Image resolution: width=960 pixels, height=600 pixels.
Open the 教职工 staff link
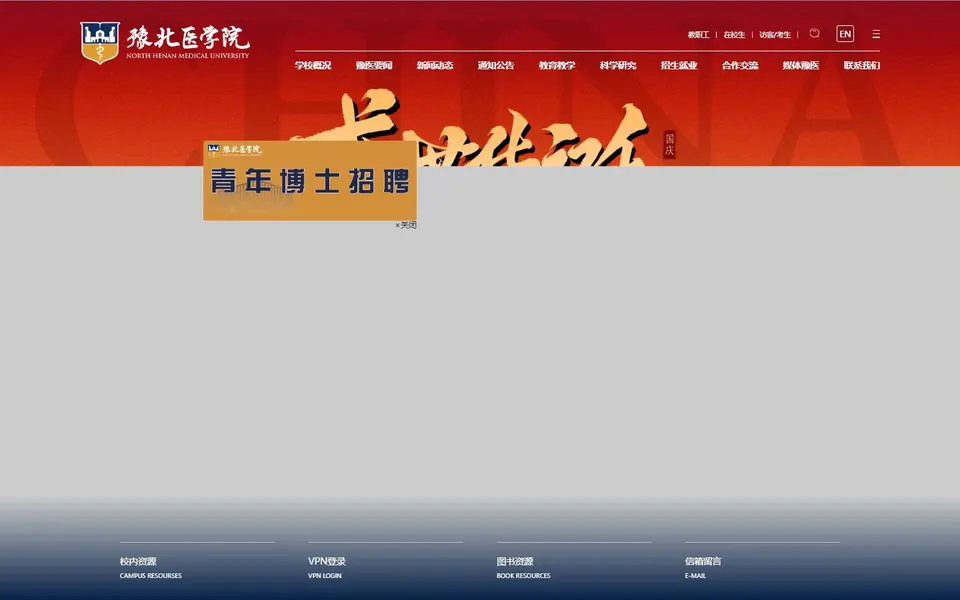698,35
